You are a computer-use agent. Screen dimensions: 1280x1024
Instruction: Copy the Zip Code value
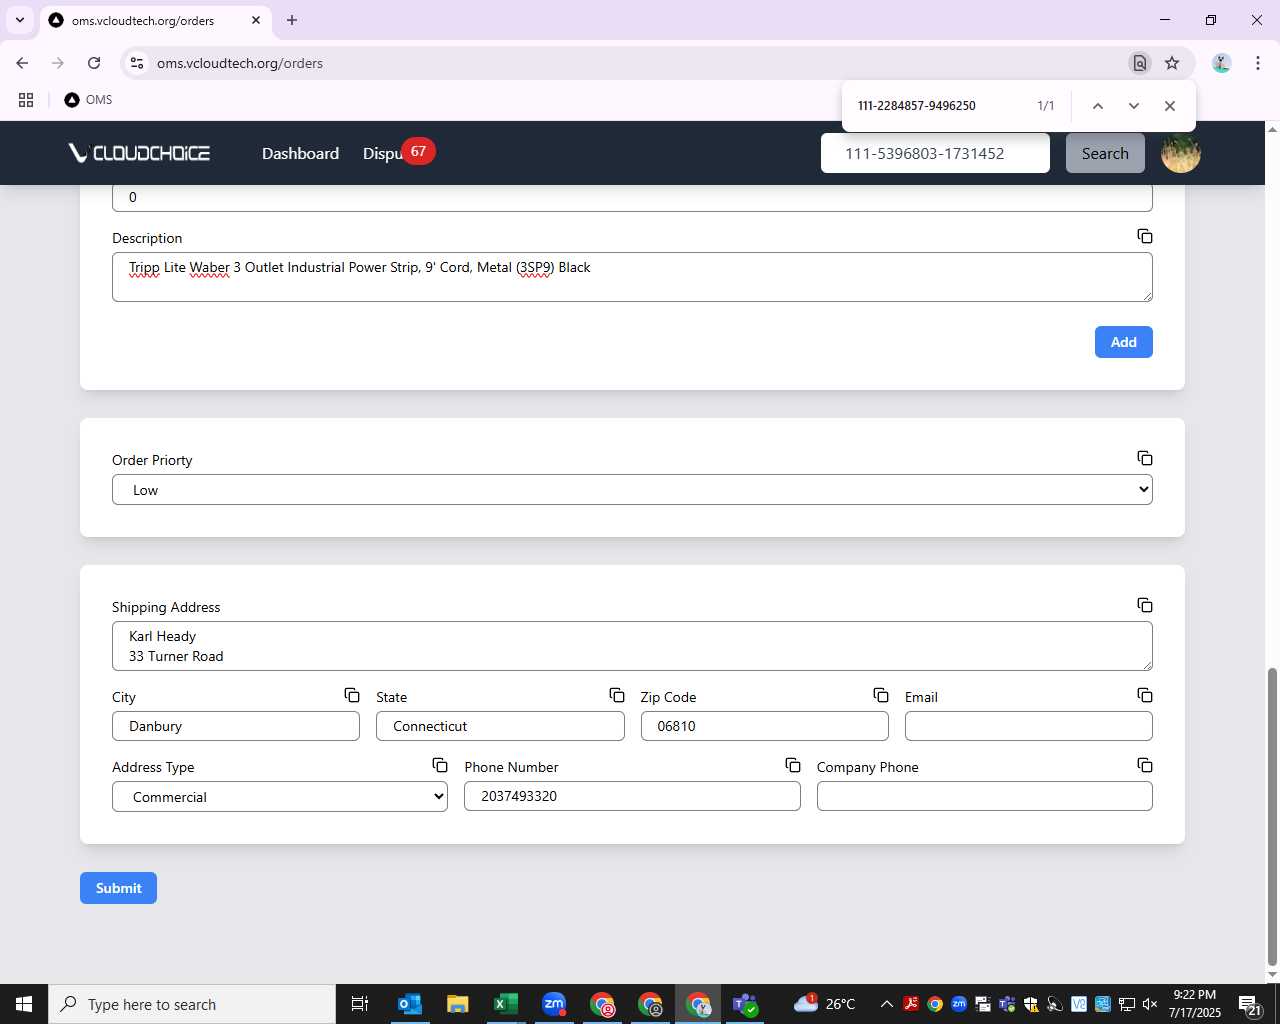(881, 695)
